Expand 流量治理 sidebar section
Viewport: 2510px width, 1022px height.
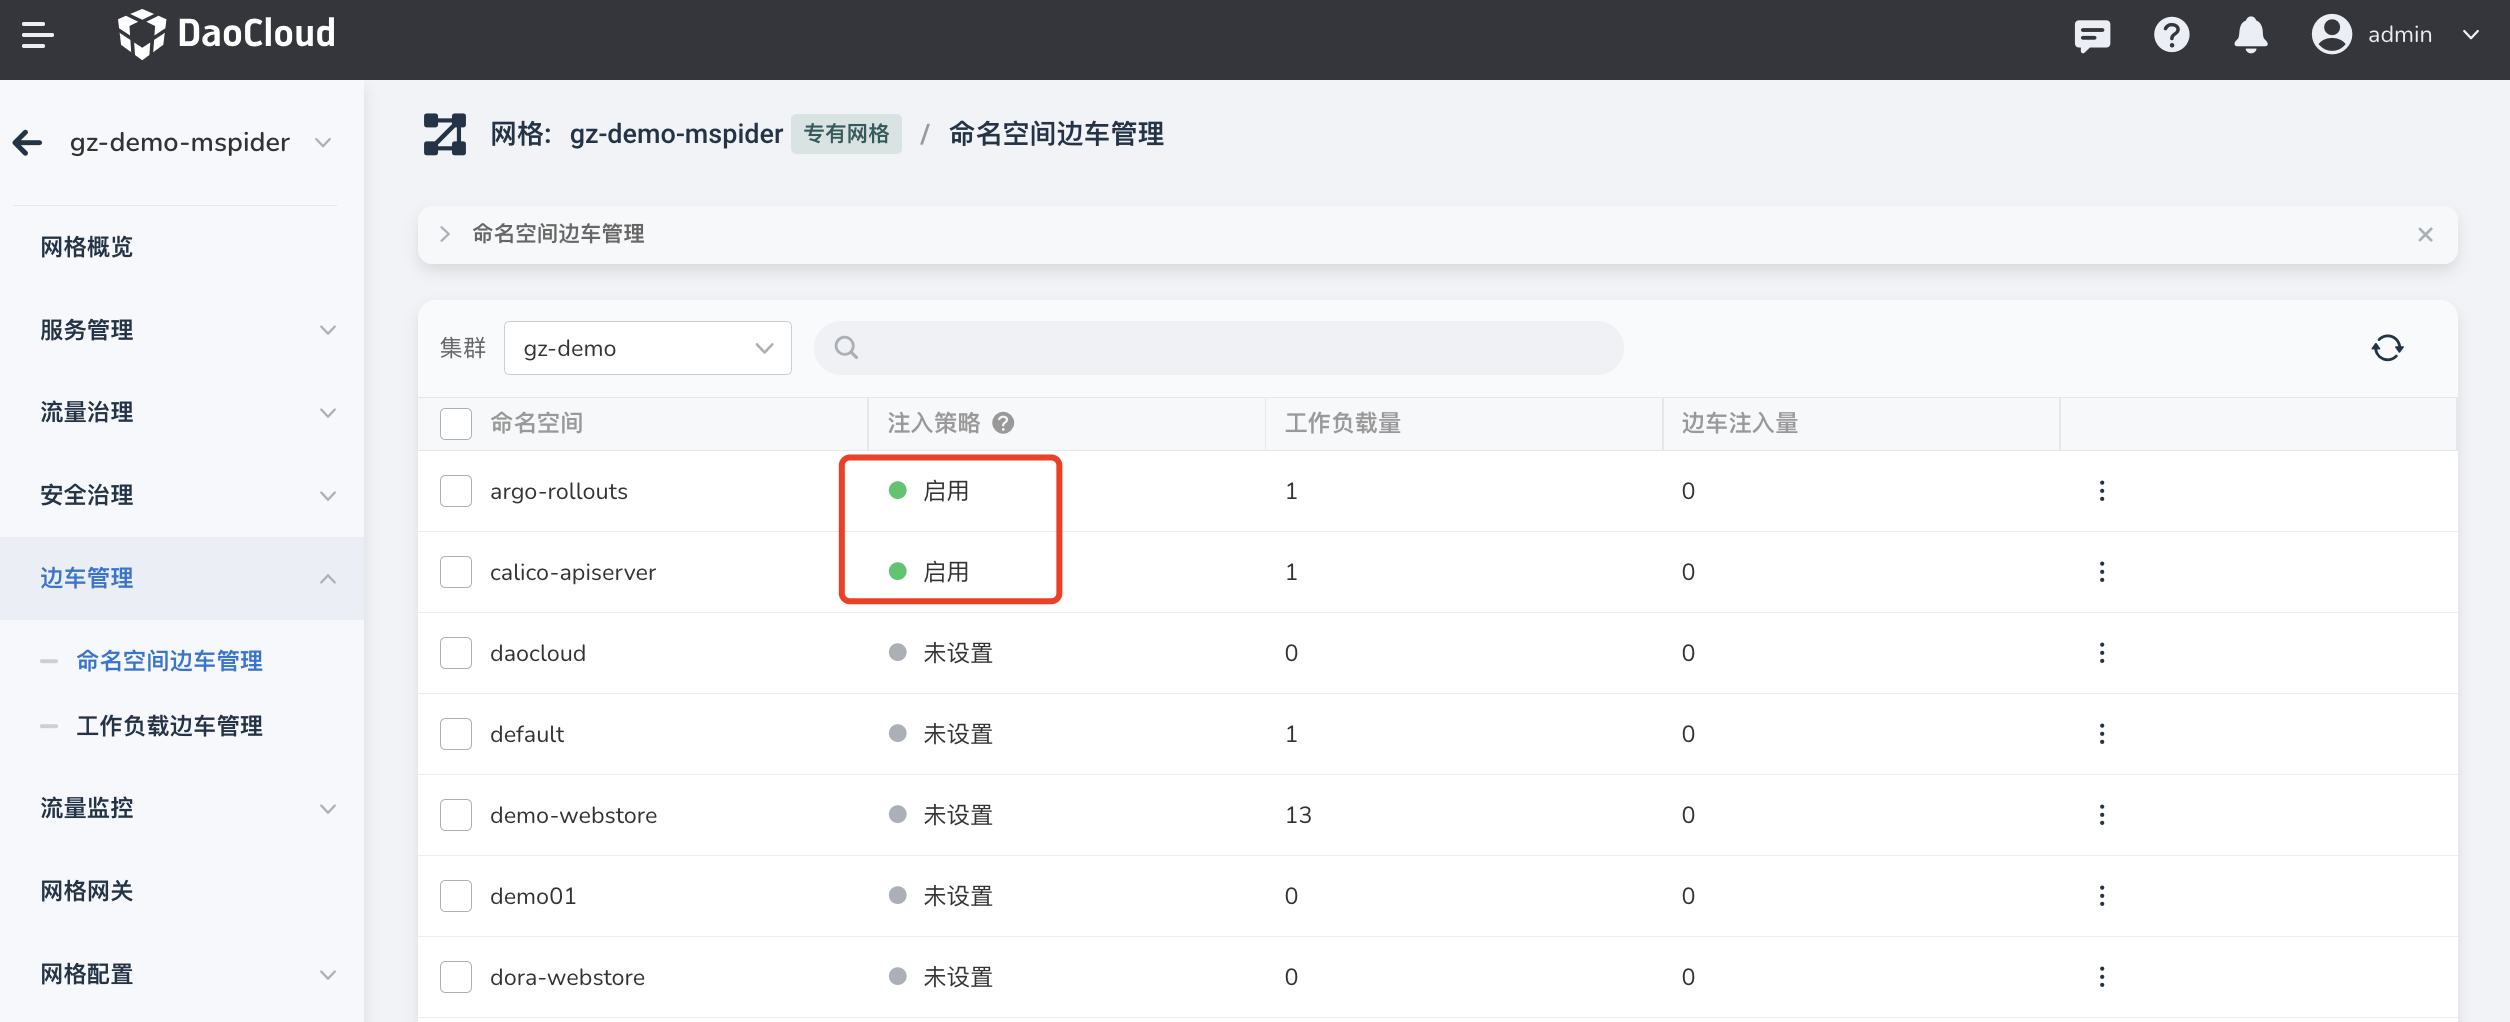[x=182, y=413]
